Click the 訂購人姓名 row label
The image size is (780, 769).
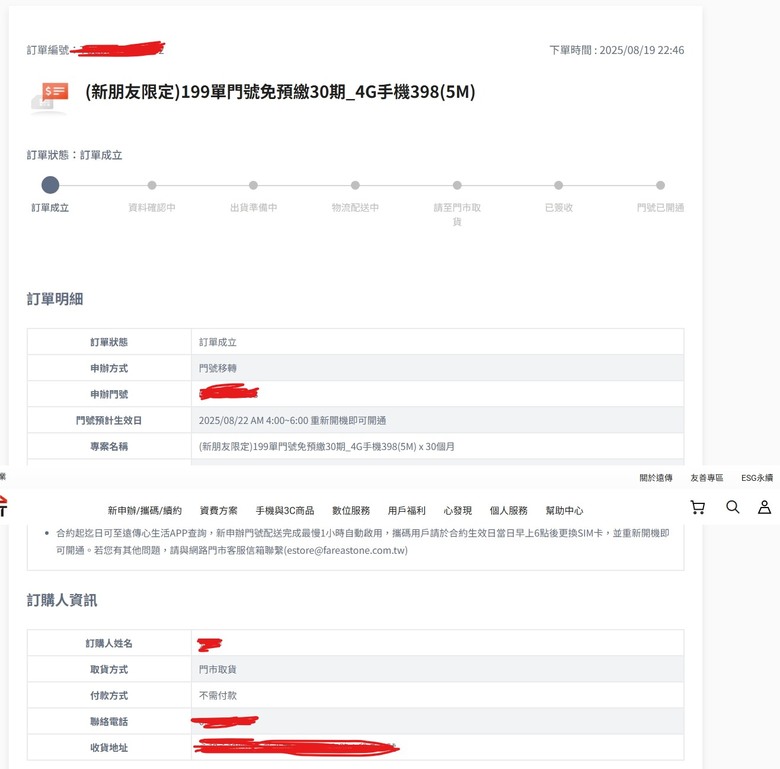tap(109, 643)
